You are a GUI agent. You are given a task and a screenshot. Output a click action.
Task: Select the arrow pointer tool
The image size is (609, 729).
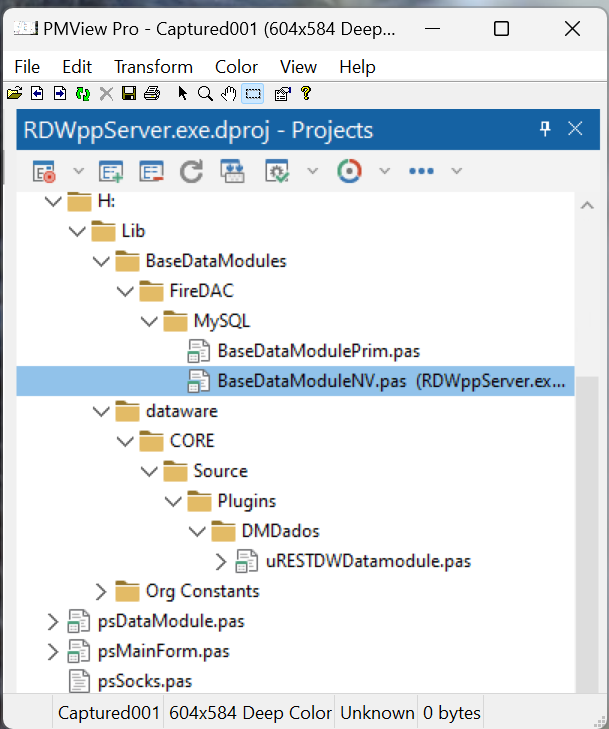coord(183,94)
